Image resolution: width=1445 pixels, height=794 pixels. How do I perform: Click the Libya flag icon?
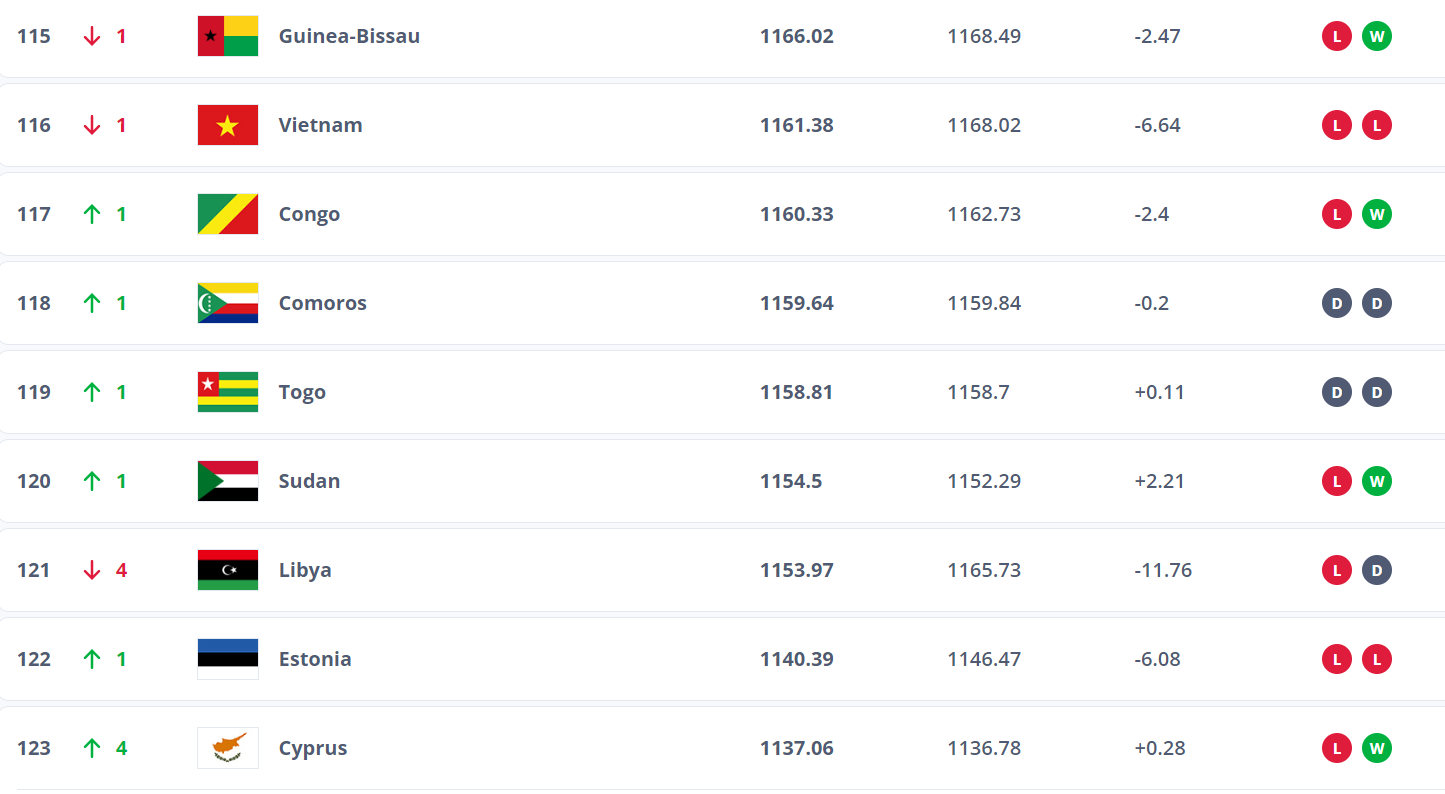(228, 570)
